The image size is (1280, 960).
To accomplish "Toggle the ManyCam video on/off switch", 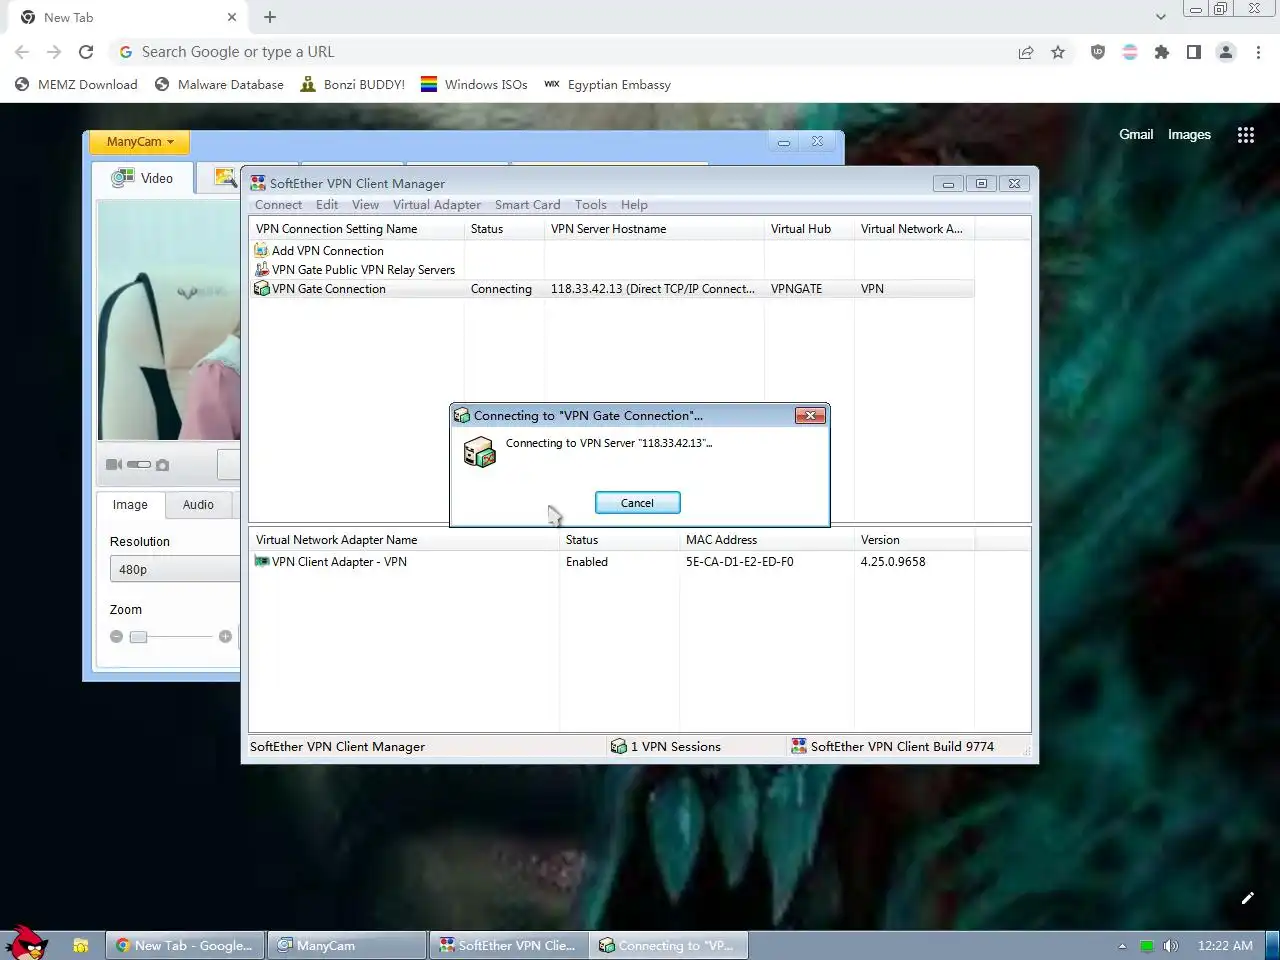I will tap(139, 465).
